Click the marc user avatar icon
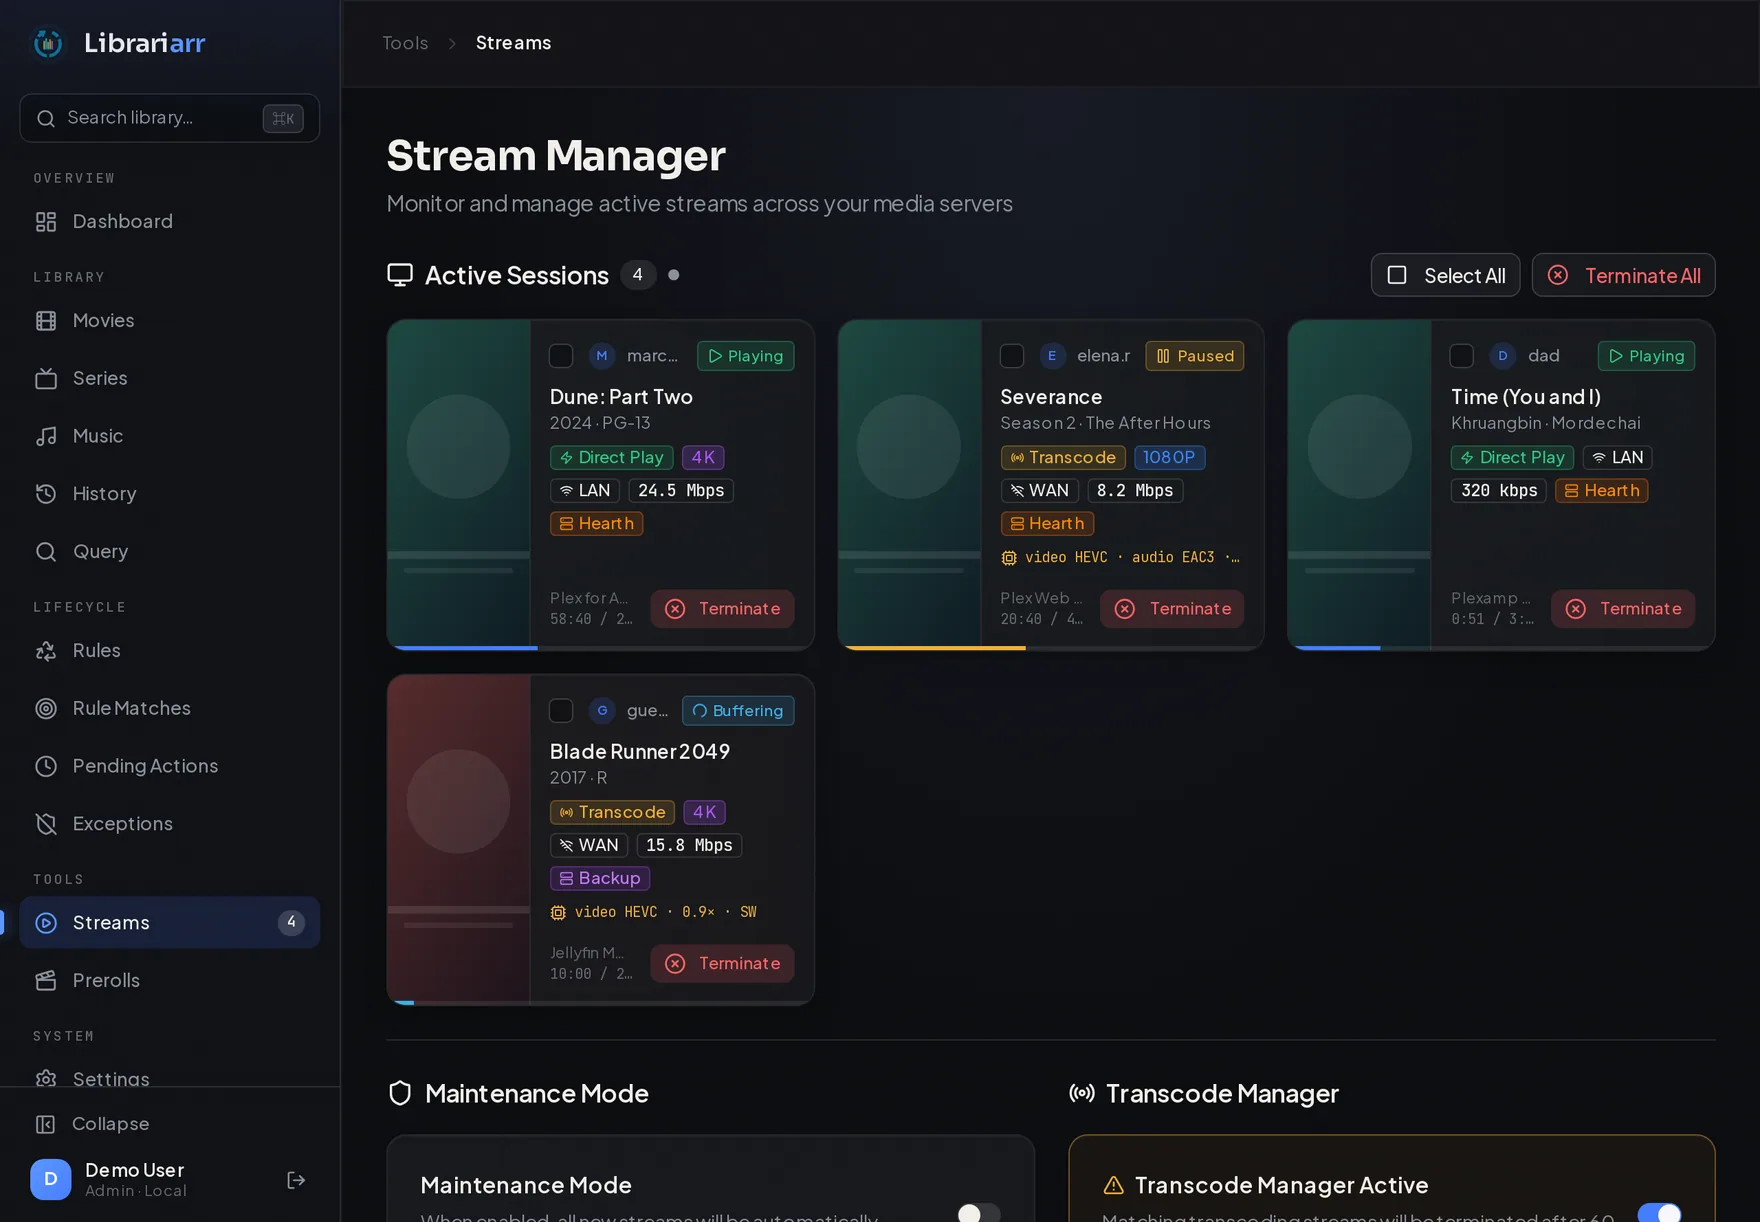Screen dimensions: 1760x1222 click(602, 356)
